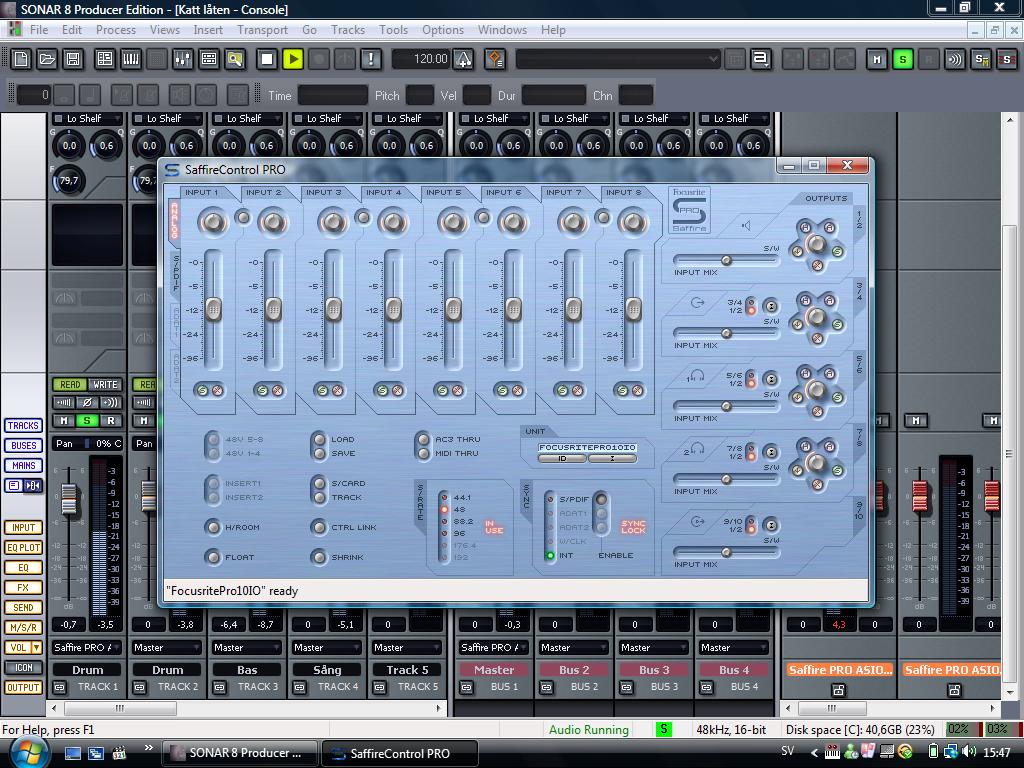Select the INT sync source
Viewport: 1024px width, 768px height.
click(x=551, y=556)
